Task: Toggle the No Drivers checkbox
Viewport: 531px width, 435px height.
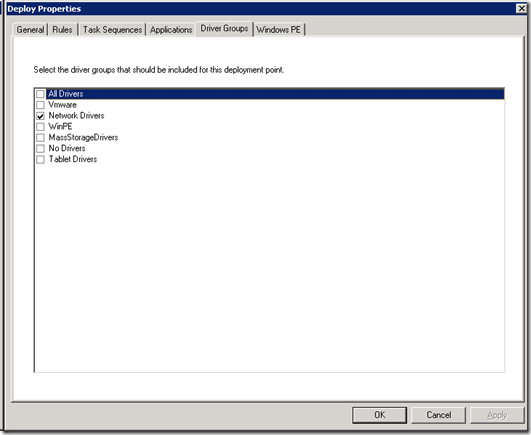Action: [x=40, y=148]
